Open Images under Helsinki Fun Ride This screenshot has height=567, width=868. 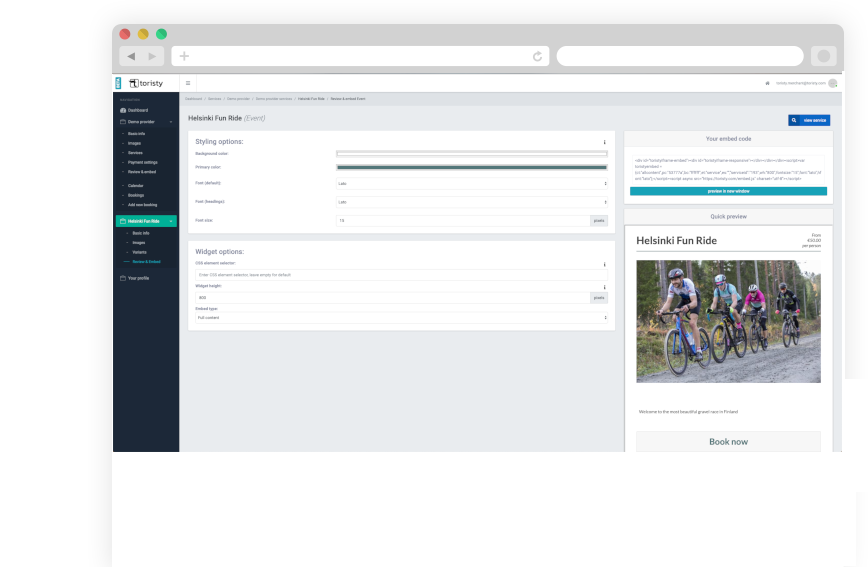(139, 243)
